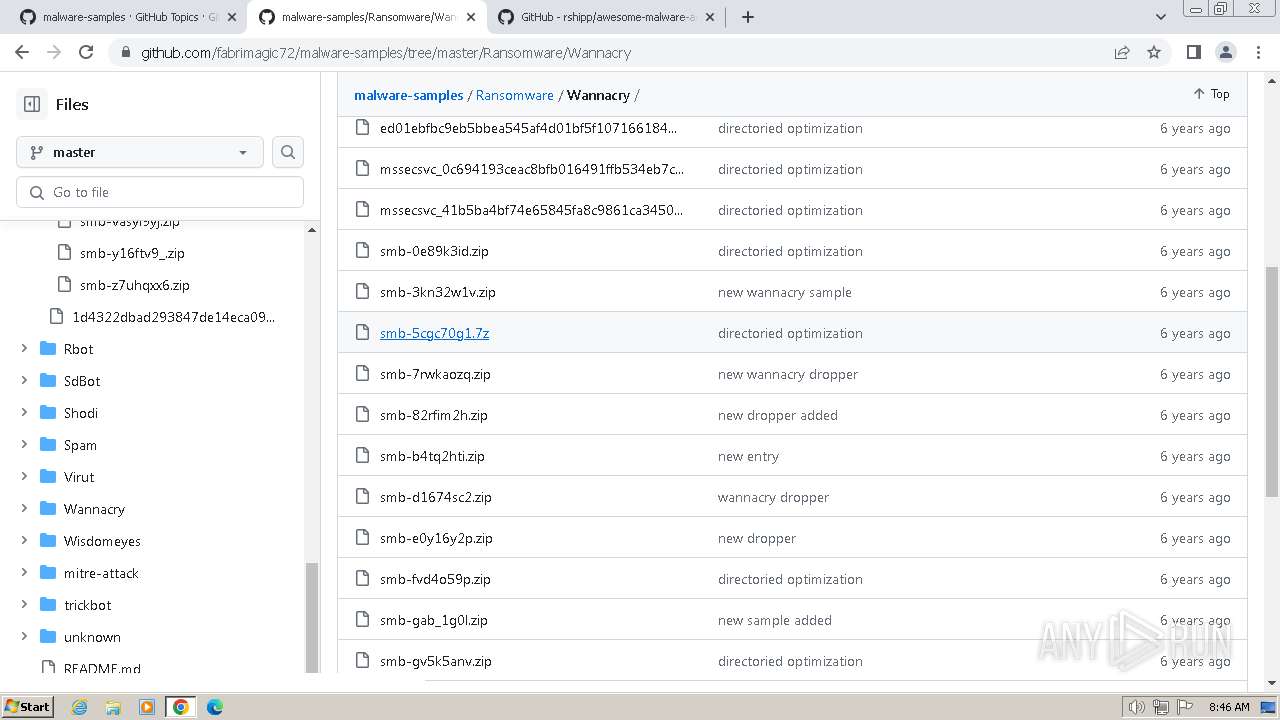The width and height of the screenshot is (1280, 720).
Task: Open smb-e0y16y2p.zip file
Action: coord(436,538)
